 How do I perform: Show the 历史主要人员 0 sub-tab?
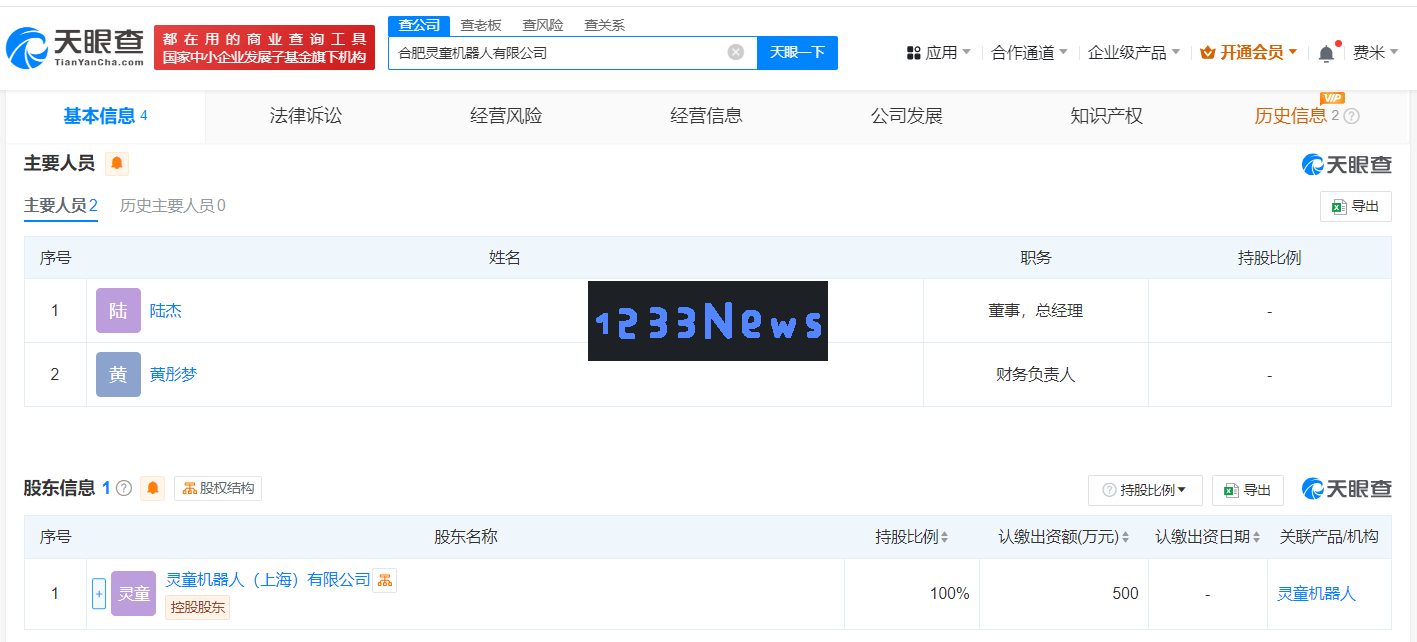click(173, 206)
